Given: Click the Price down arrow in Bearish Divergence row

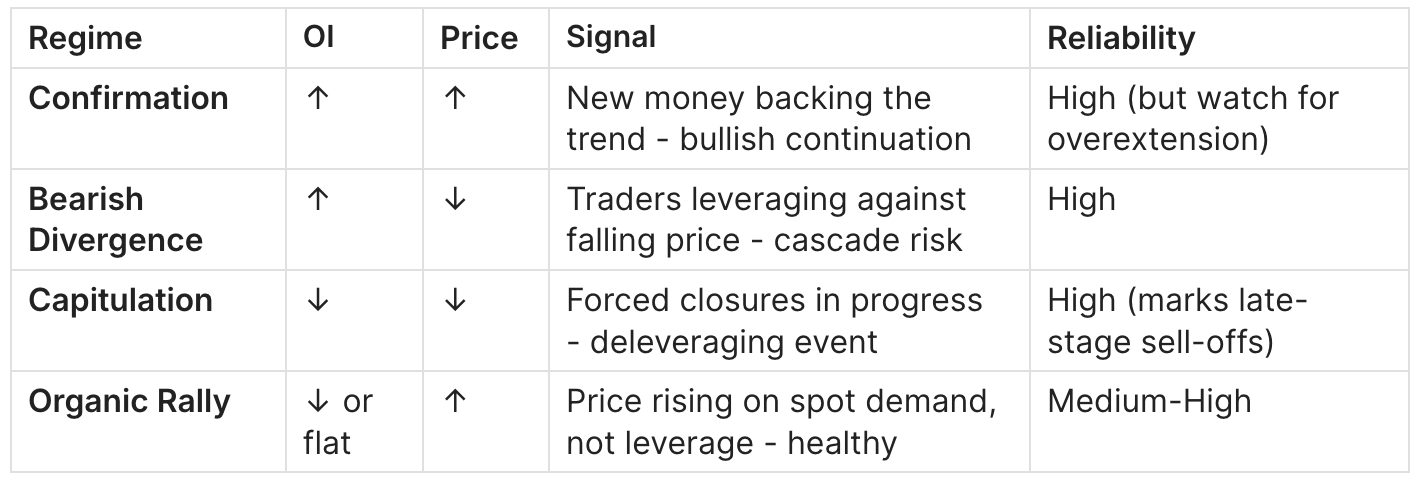Looking at the screenshot, I should point(454,199).
